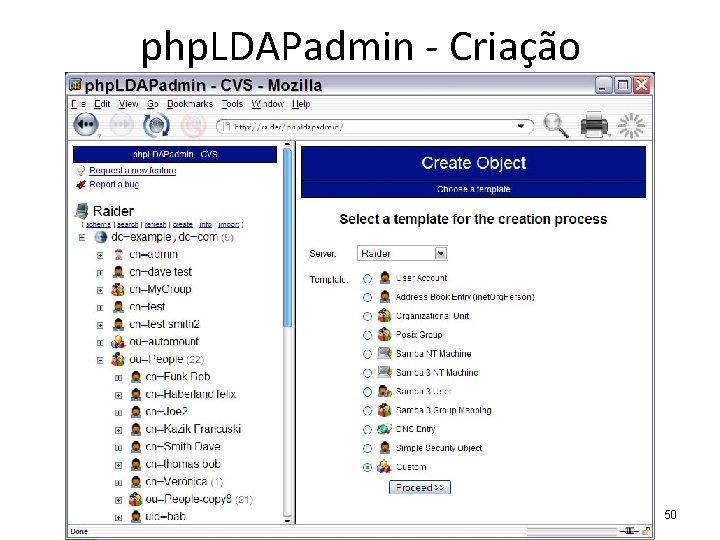Select the Samba NT Machine radio button
The width and height of the screenshot is (720, 540).
[367, 354]
